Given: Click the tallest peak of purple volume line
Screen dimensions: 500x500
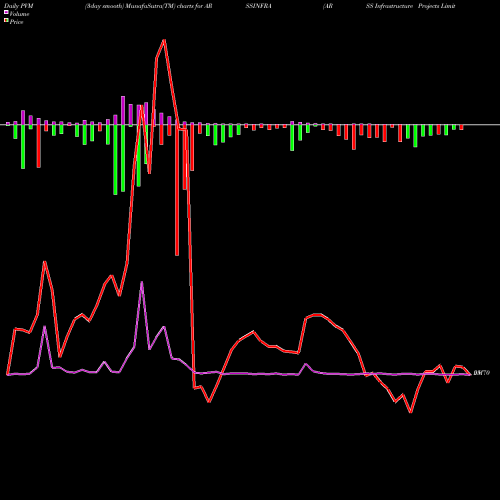Looking at the screenshot, I should 142,282.
